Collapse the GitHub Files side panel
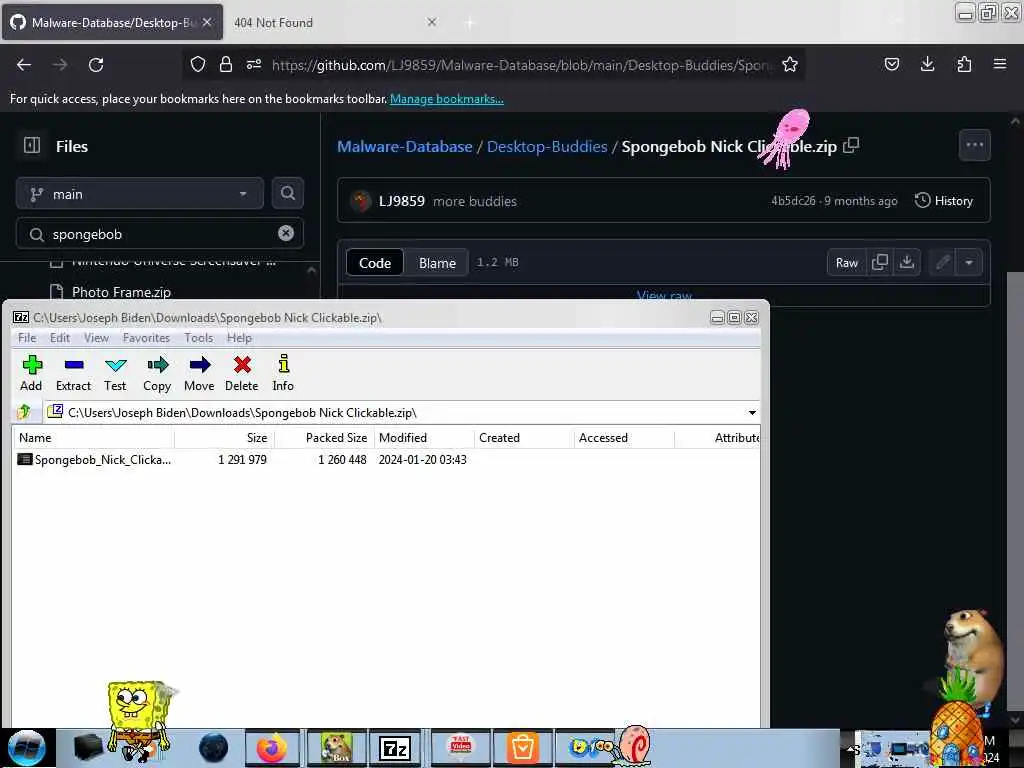1024x768 pixels. [32, 146]
